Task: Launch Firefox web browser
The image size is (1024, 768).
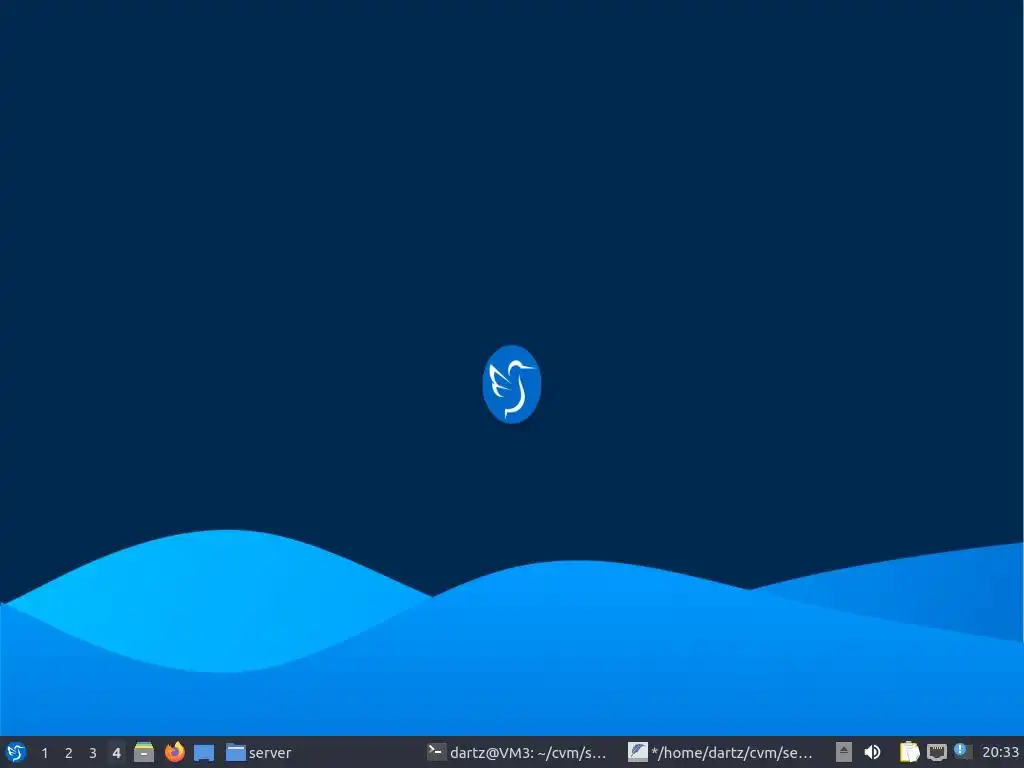Action: [174, 752]
